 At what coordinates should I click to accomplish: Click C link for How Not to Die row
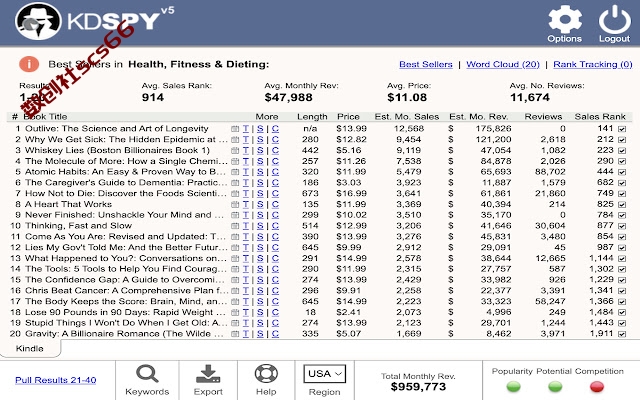(x=275, y=193)
